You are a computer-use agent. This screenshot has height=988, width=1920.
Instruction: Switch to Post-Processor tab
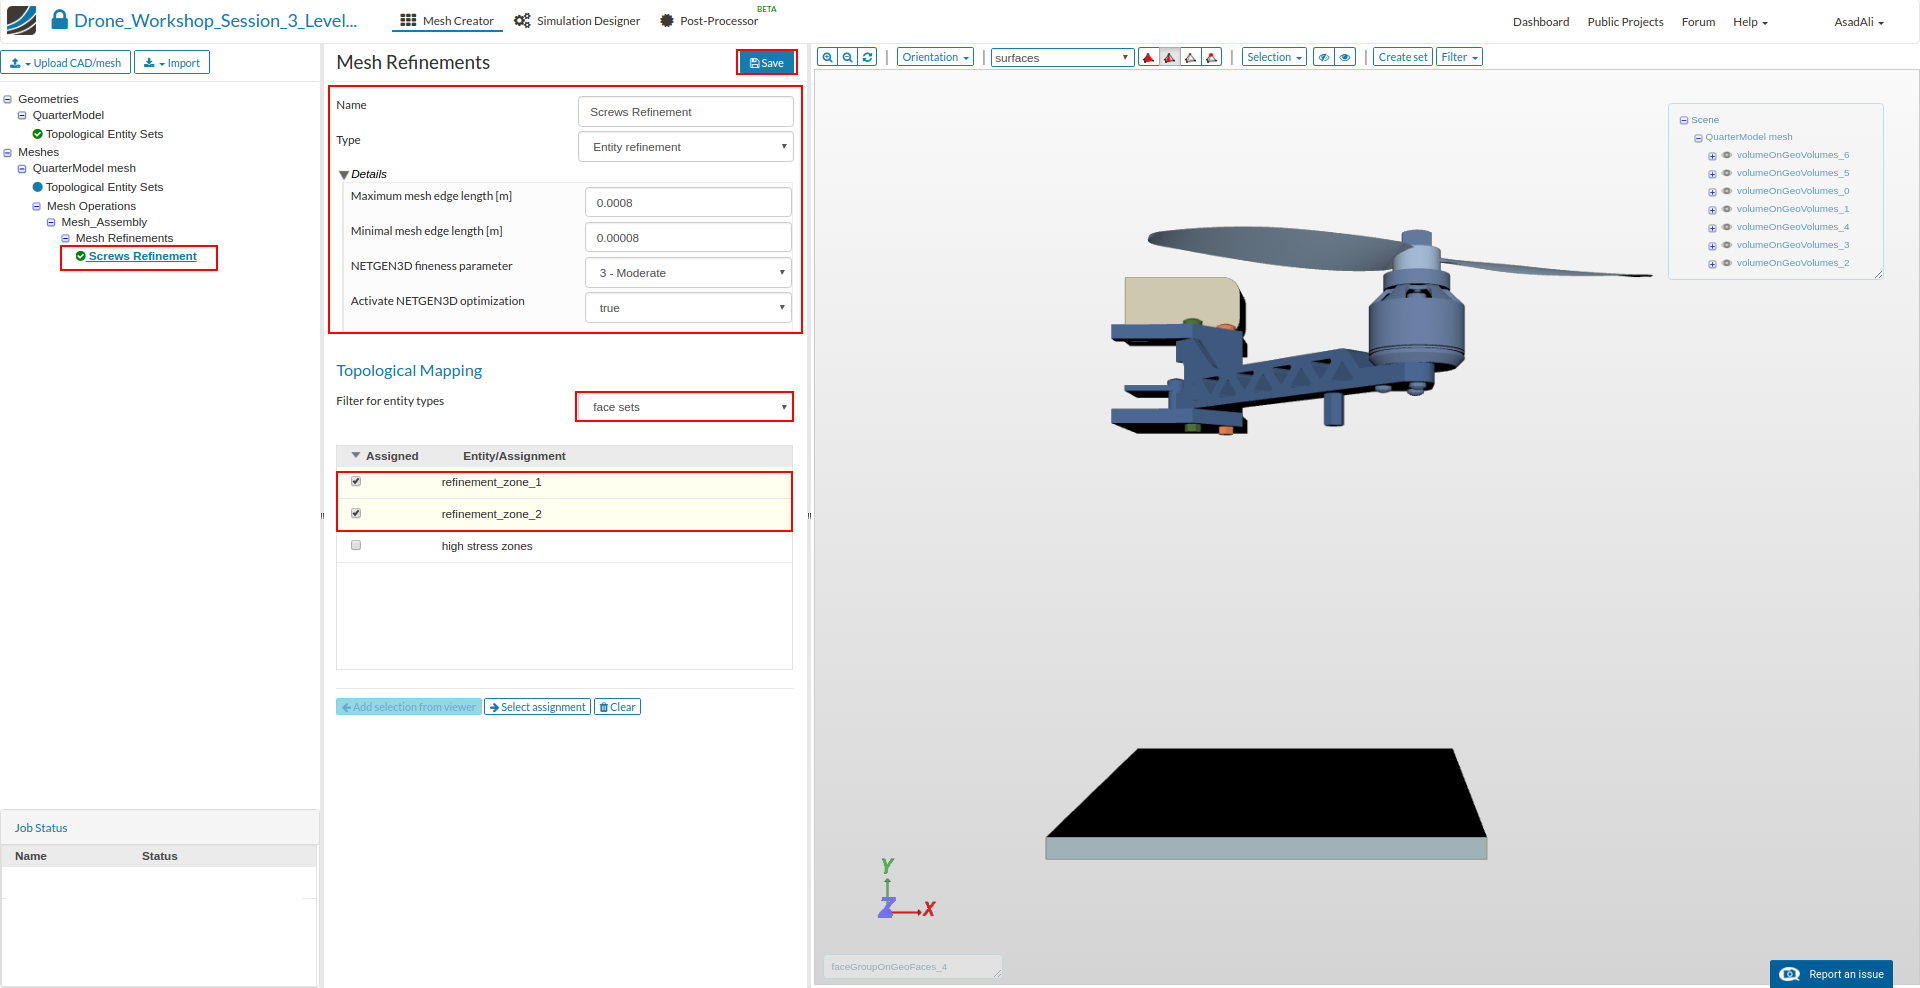coord(709,21)
